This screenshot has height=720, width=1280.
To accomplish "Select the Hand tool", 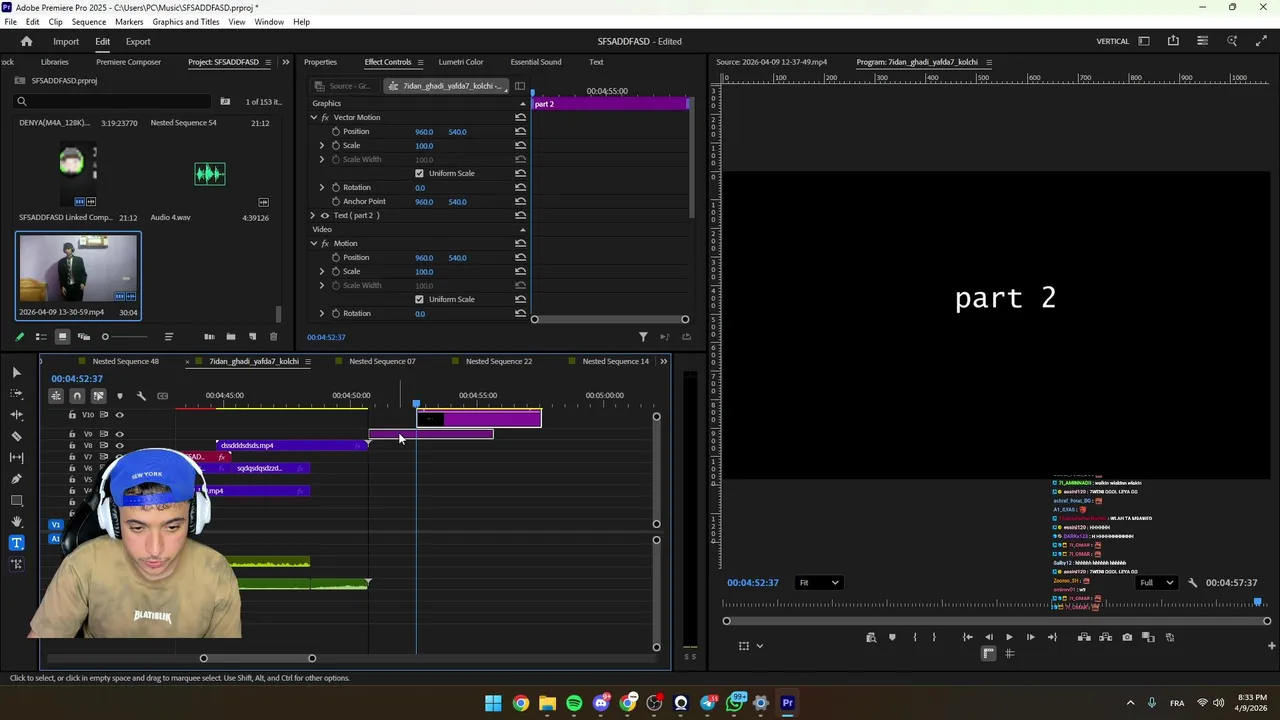I will [x=16, y=522].
